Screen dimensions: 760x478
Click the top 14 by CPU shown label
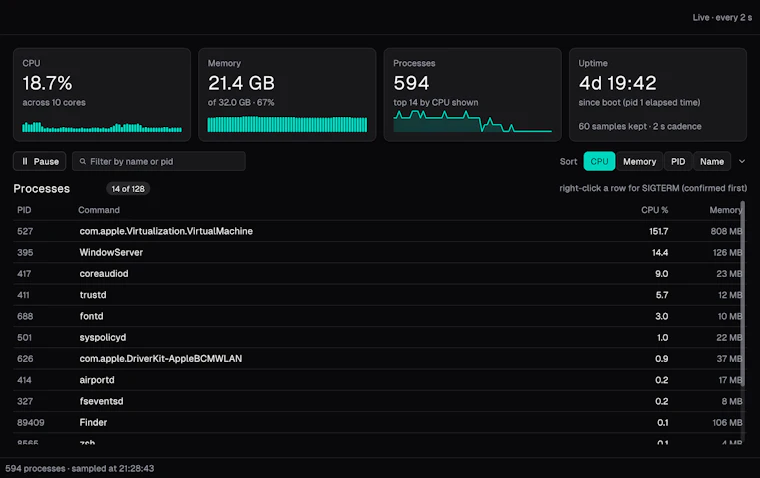tap(436, 102)
